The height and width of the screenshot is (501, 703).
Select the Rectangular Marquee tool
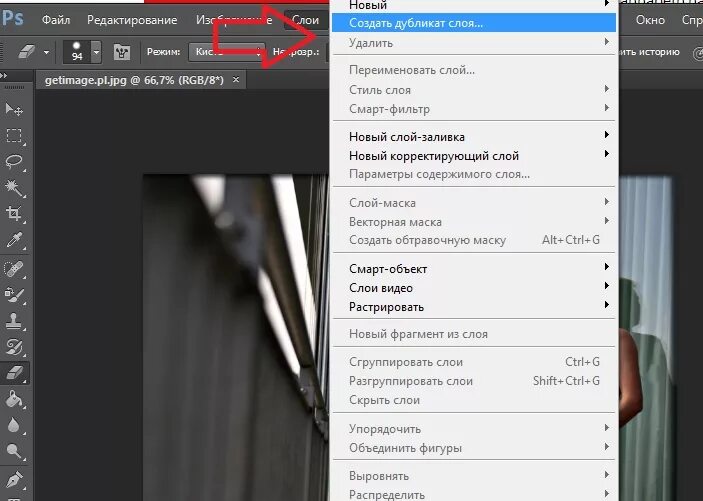[14, 135]
